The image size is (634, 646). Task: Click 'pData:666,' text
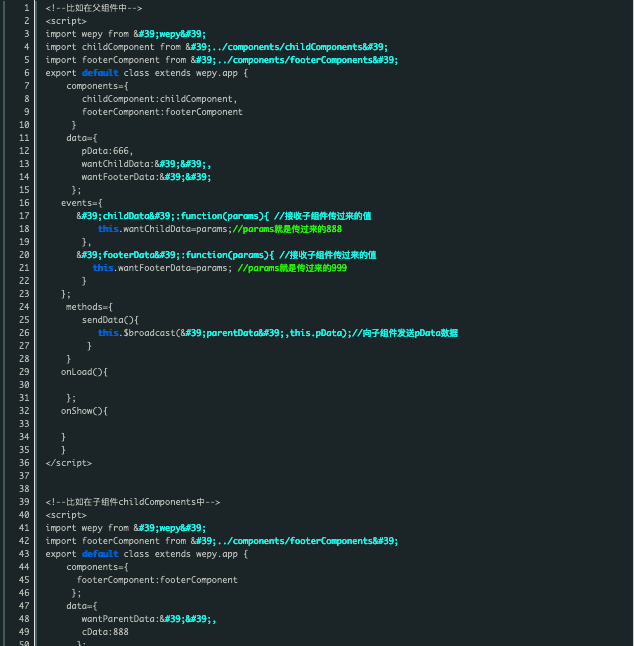click(107, 151)
